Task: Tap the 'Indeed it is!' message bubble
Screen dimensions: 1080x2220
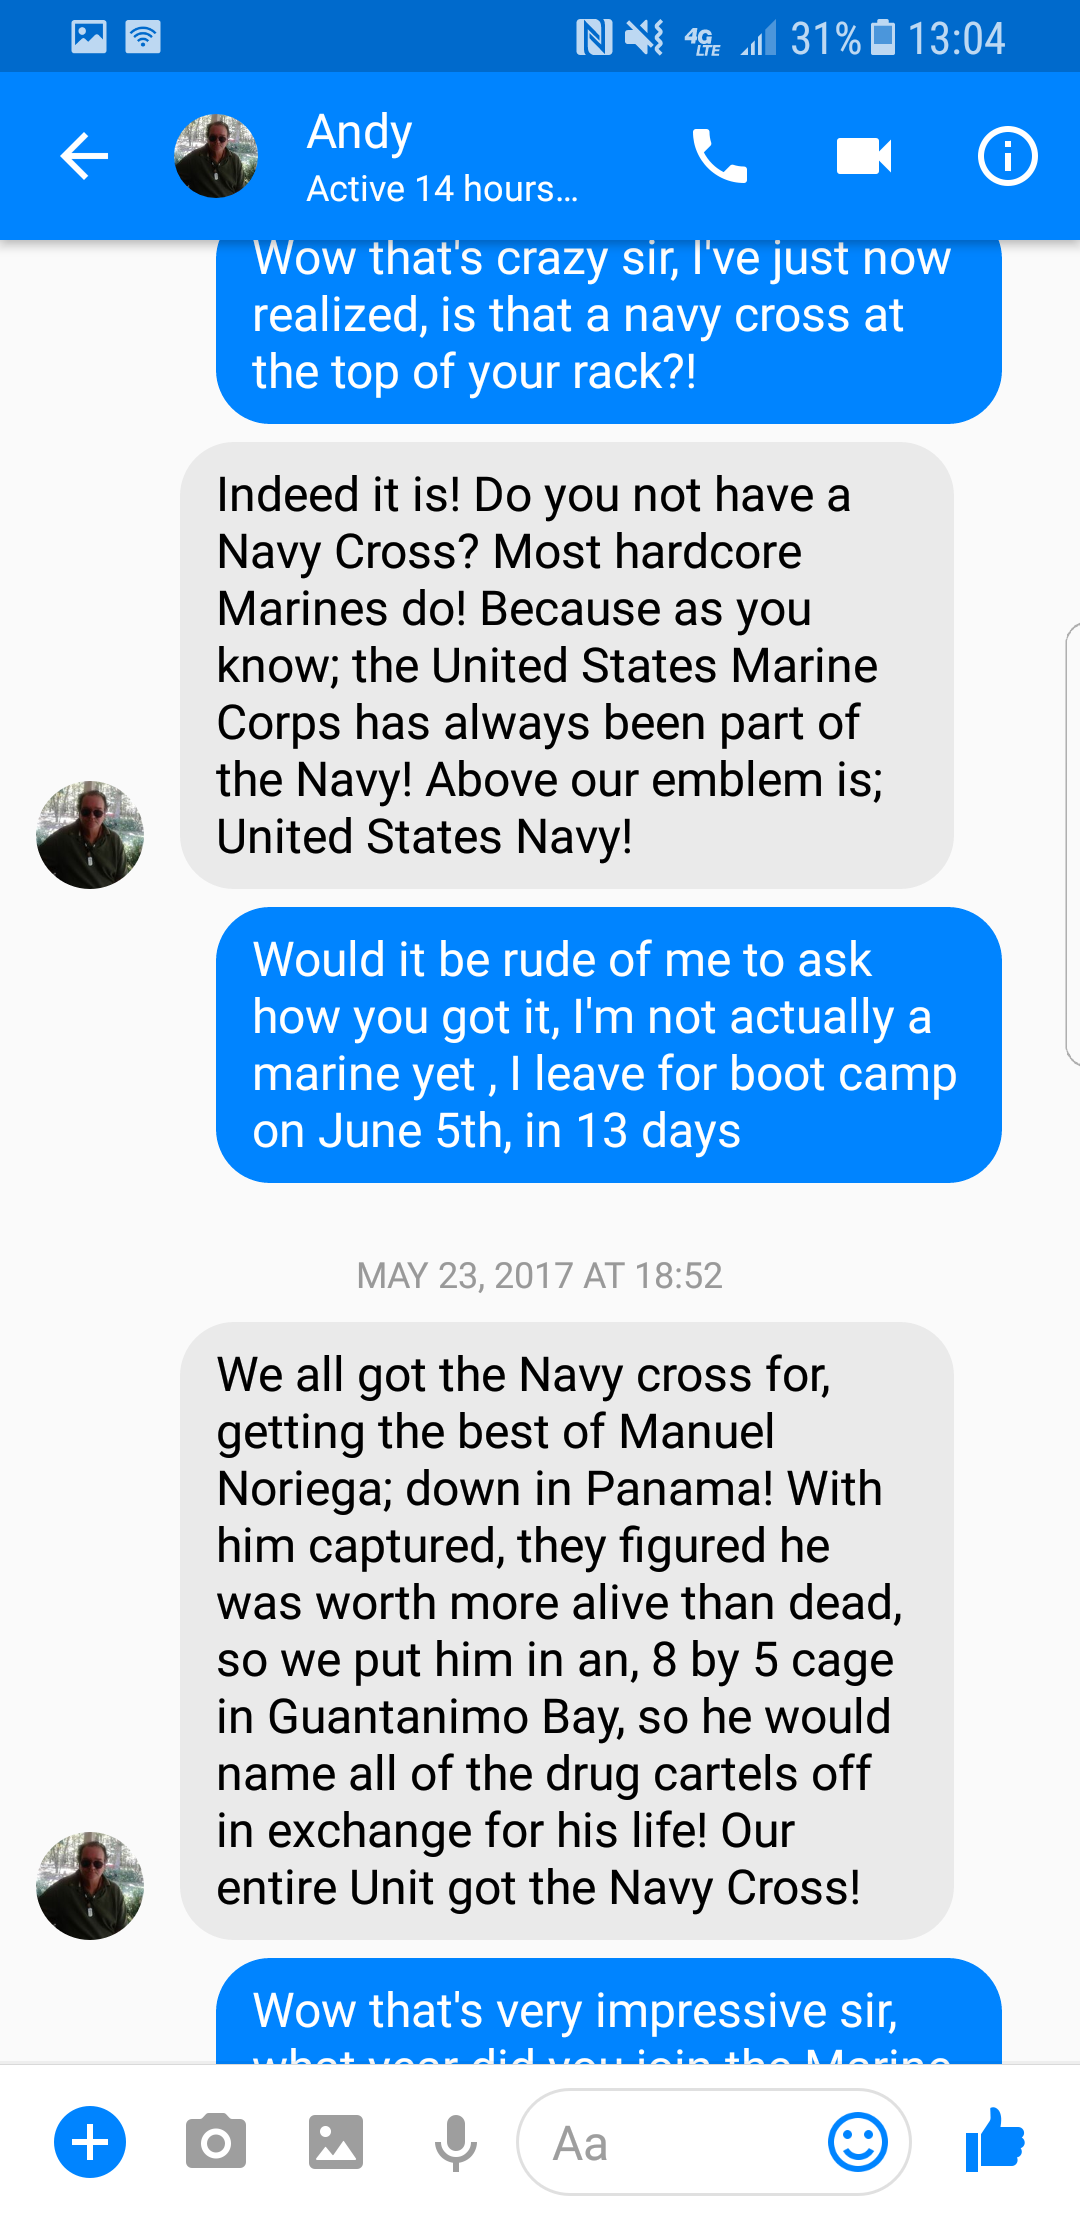Action: point(566,666)
